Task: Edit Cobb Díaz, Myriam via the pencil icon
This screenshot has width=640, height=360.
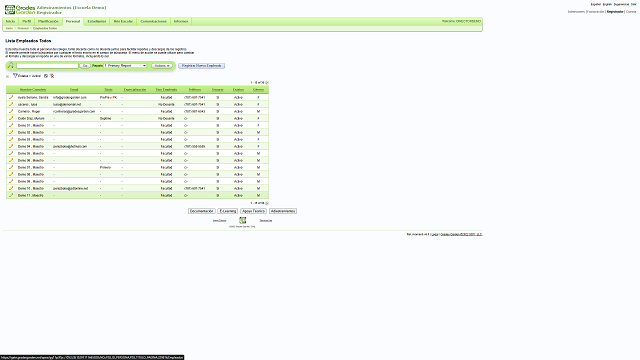Action: 11,118
